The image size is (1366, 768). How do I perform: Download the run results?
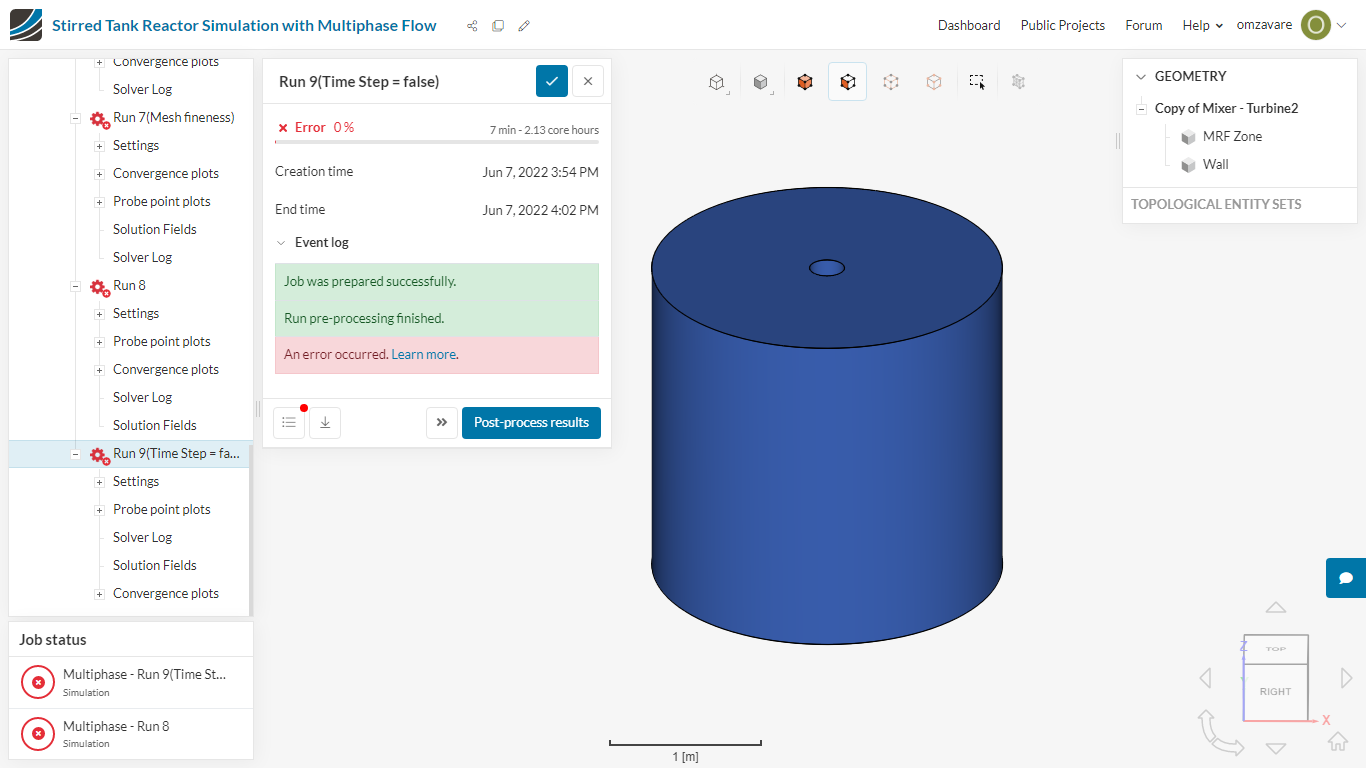(x=325, y=423)
